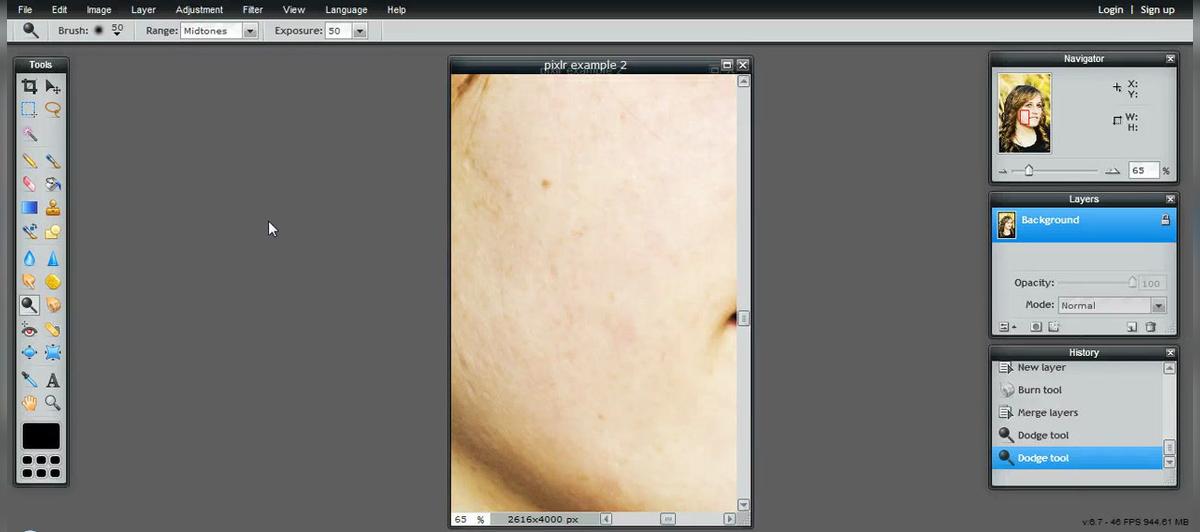Select the Magic Wand tool
Image resolution: width=1200 pixels, height=532 pixels.
29,134
